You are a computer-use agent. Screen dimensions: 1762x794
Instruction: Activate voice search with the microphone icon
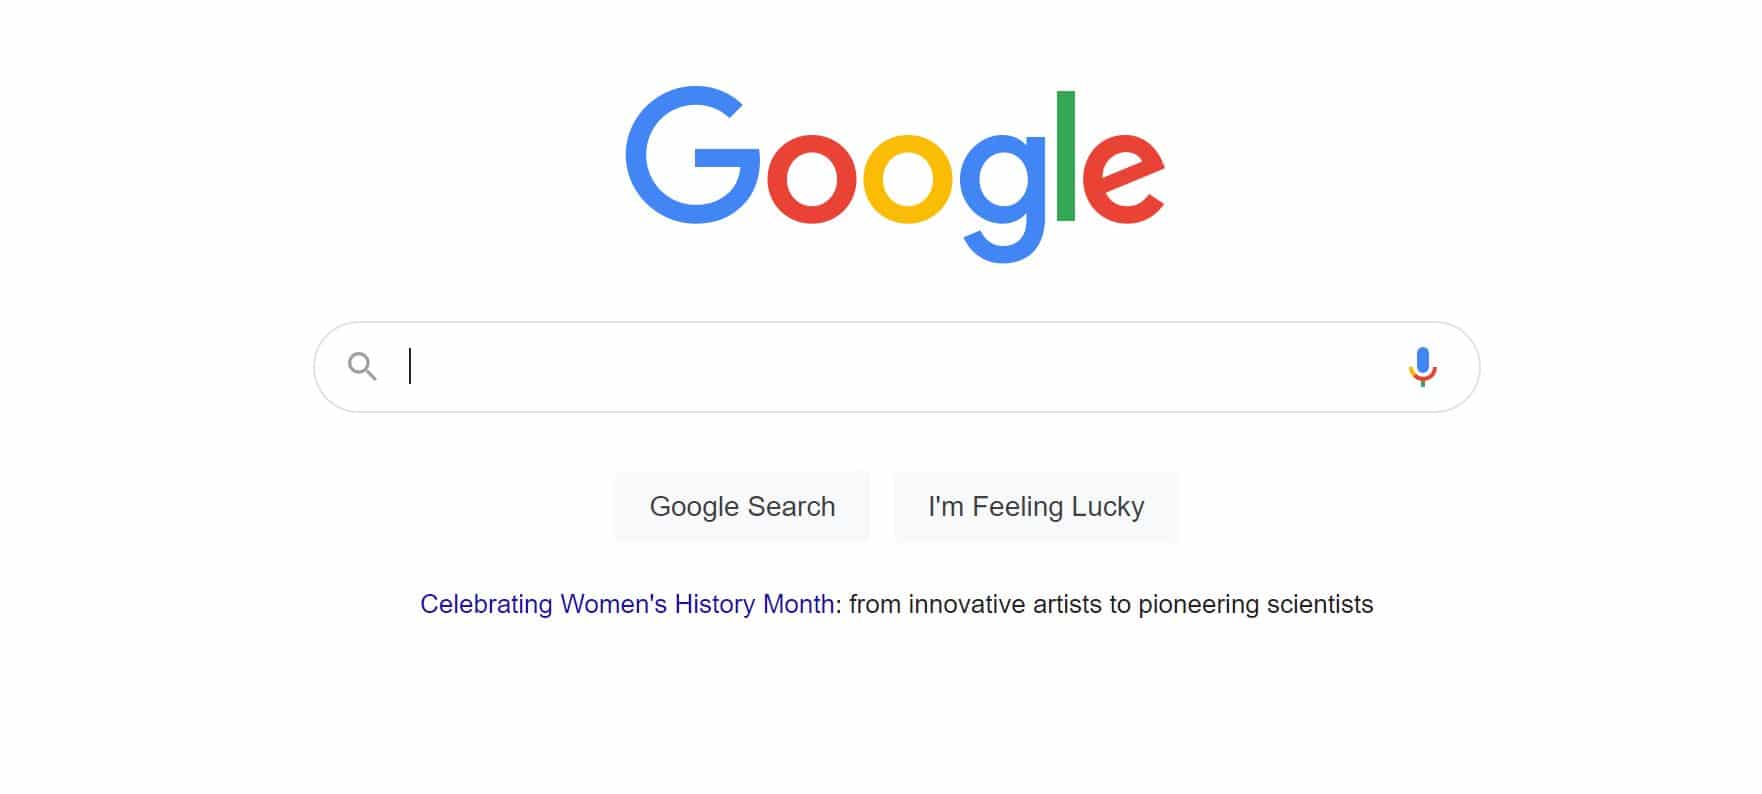(1423, 366)
